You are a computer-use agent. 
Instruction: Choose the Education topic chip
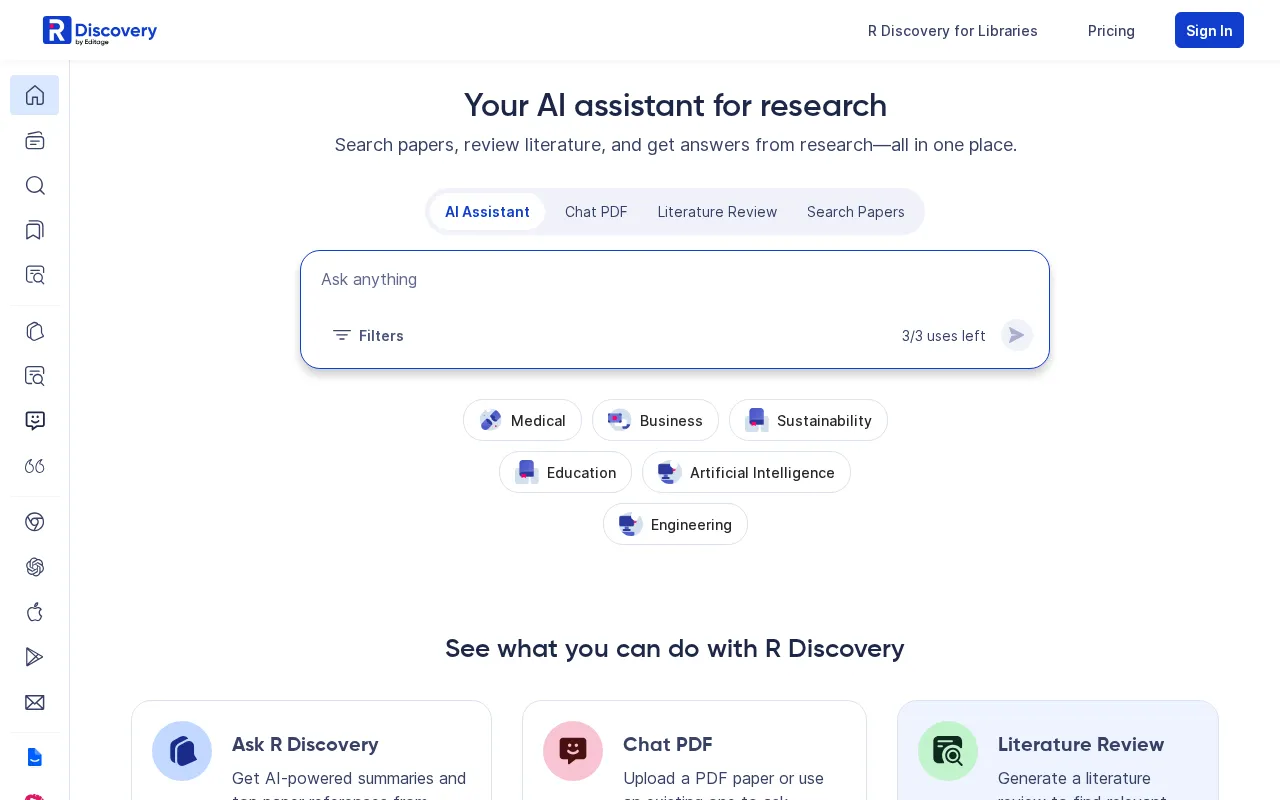point(565,472)
